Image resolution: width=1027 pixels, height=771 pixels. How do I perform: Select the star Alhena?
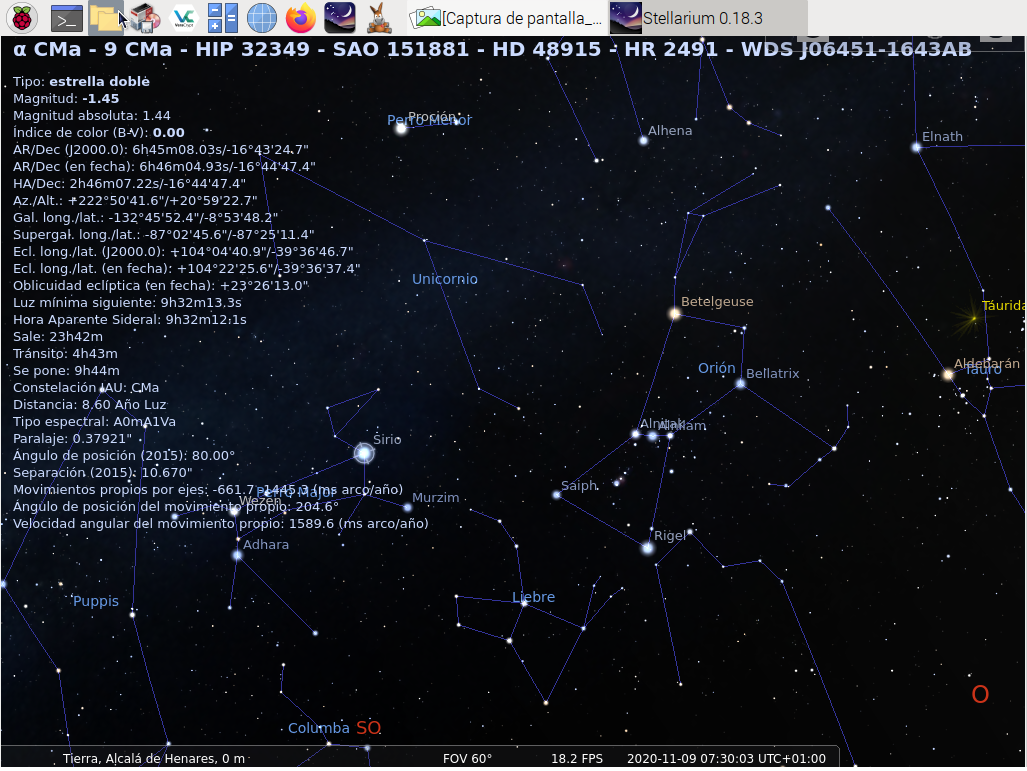coord(643,140)
